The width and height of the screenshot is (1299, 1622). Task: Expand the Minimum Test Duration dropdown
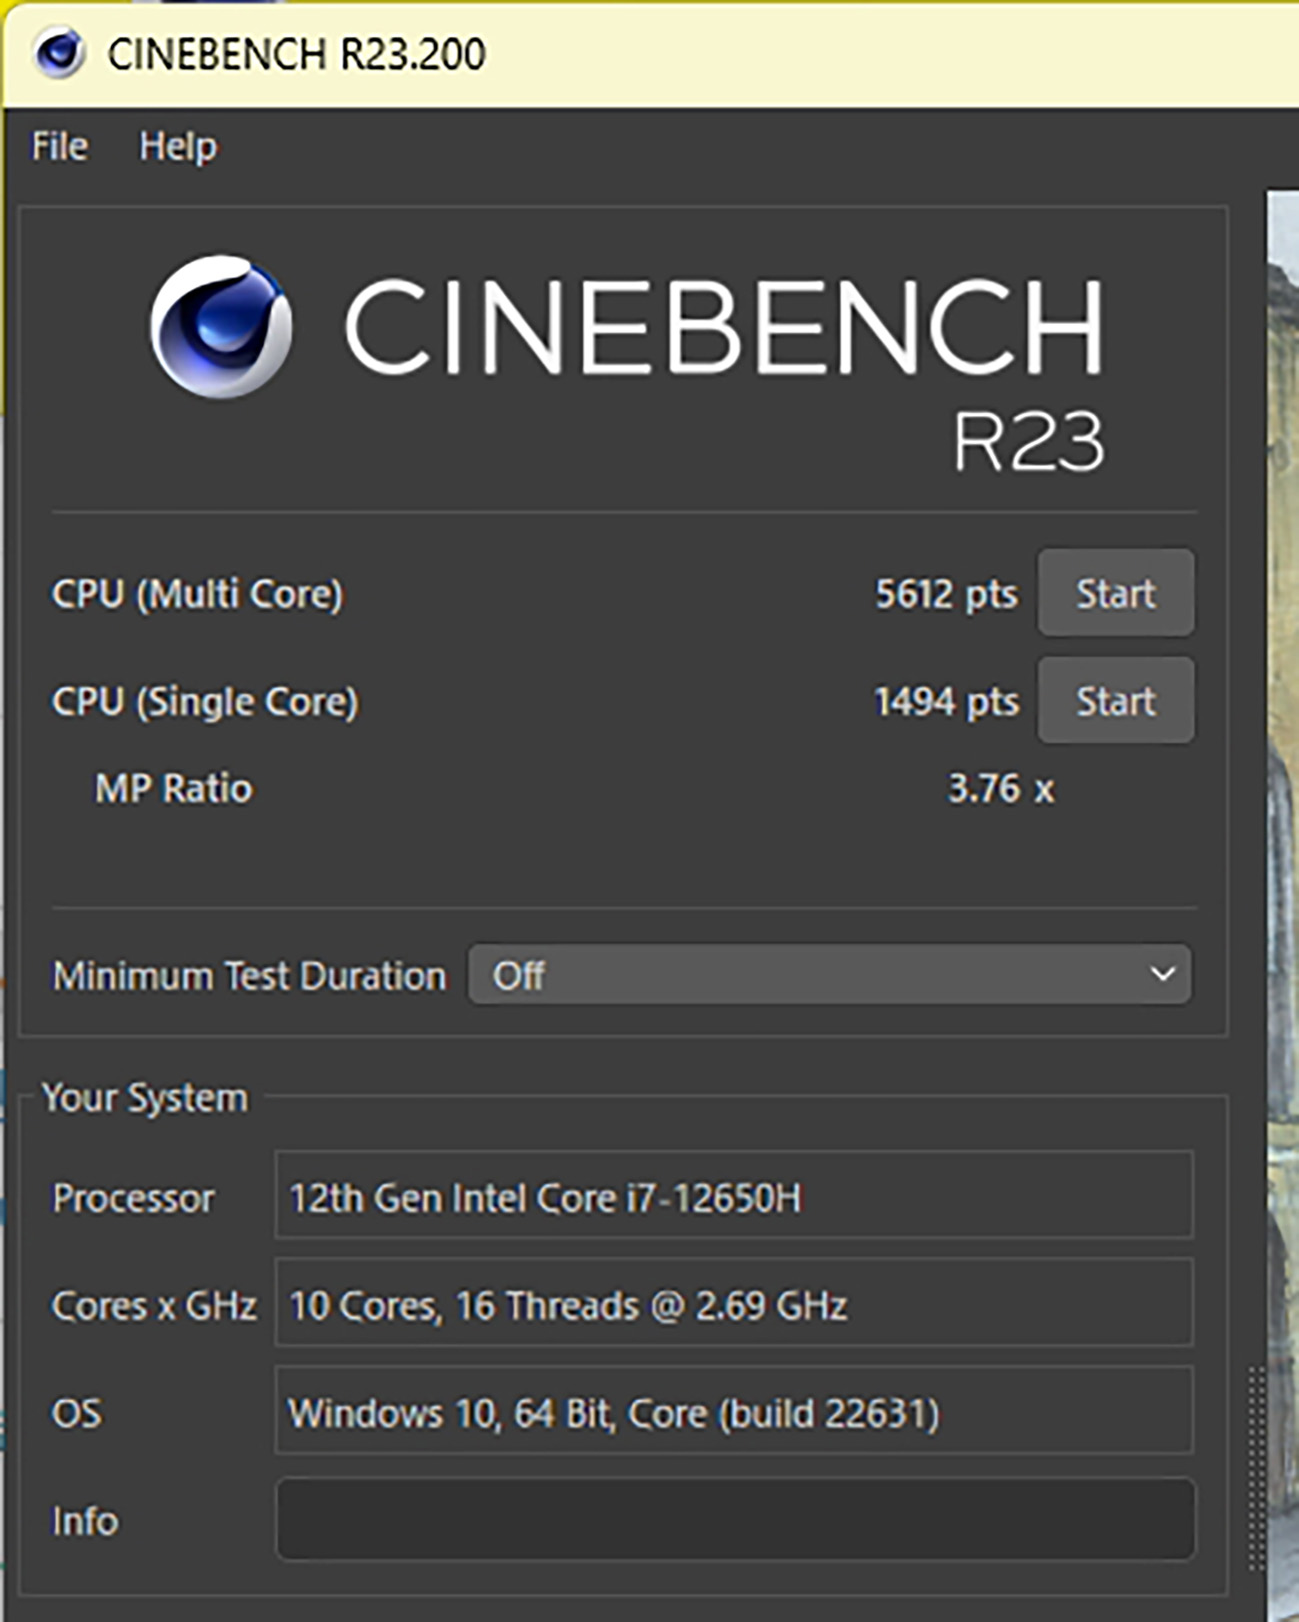[x=829, y=975]
